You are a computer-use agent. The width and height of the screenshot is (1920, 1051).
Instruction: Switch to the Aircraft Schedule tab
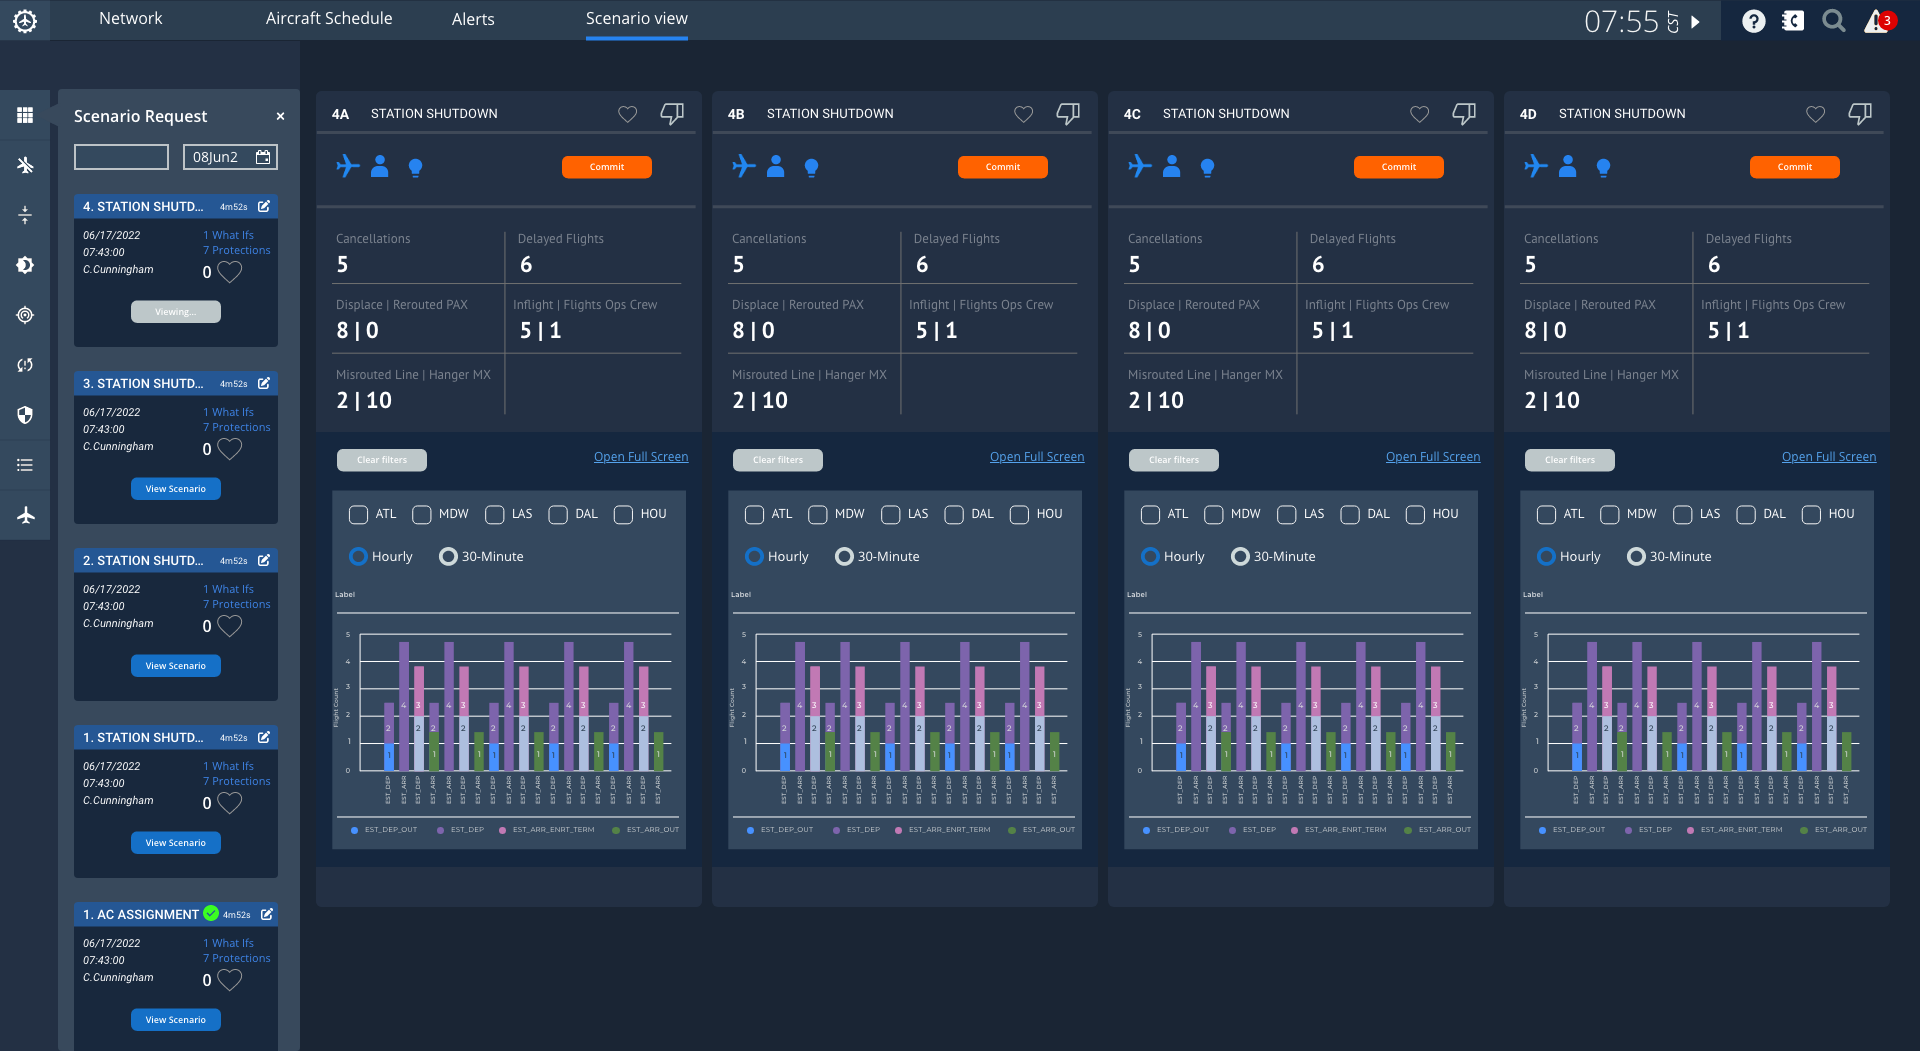pyautogui.click(x=328, y=19)
